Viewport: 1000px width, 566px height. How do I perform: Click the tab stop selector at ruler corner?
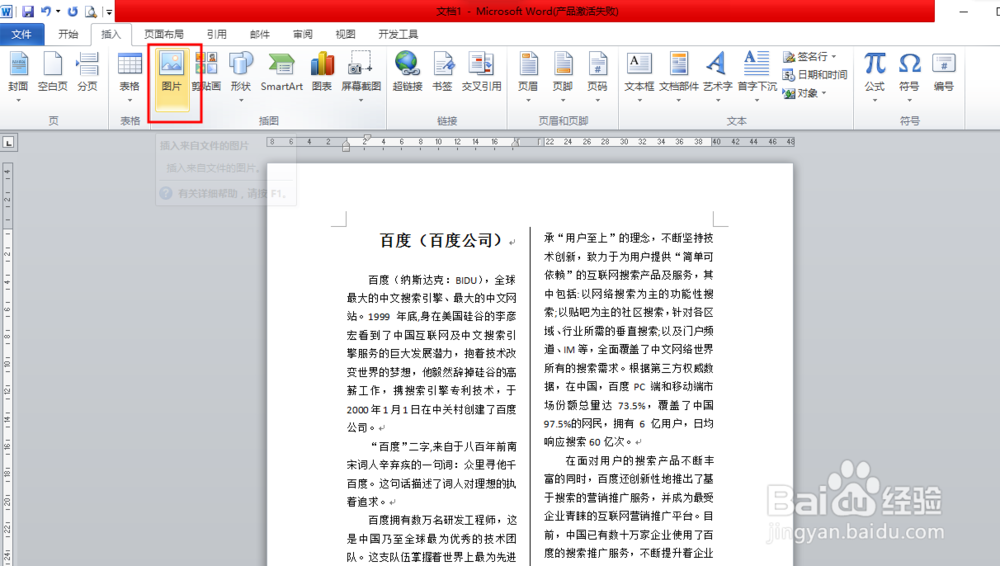tap(8, 142)
